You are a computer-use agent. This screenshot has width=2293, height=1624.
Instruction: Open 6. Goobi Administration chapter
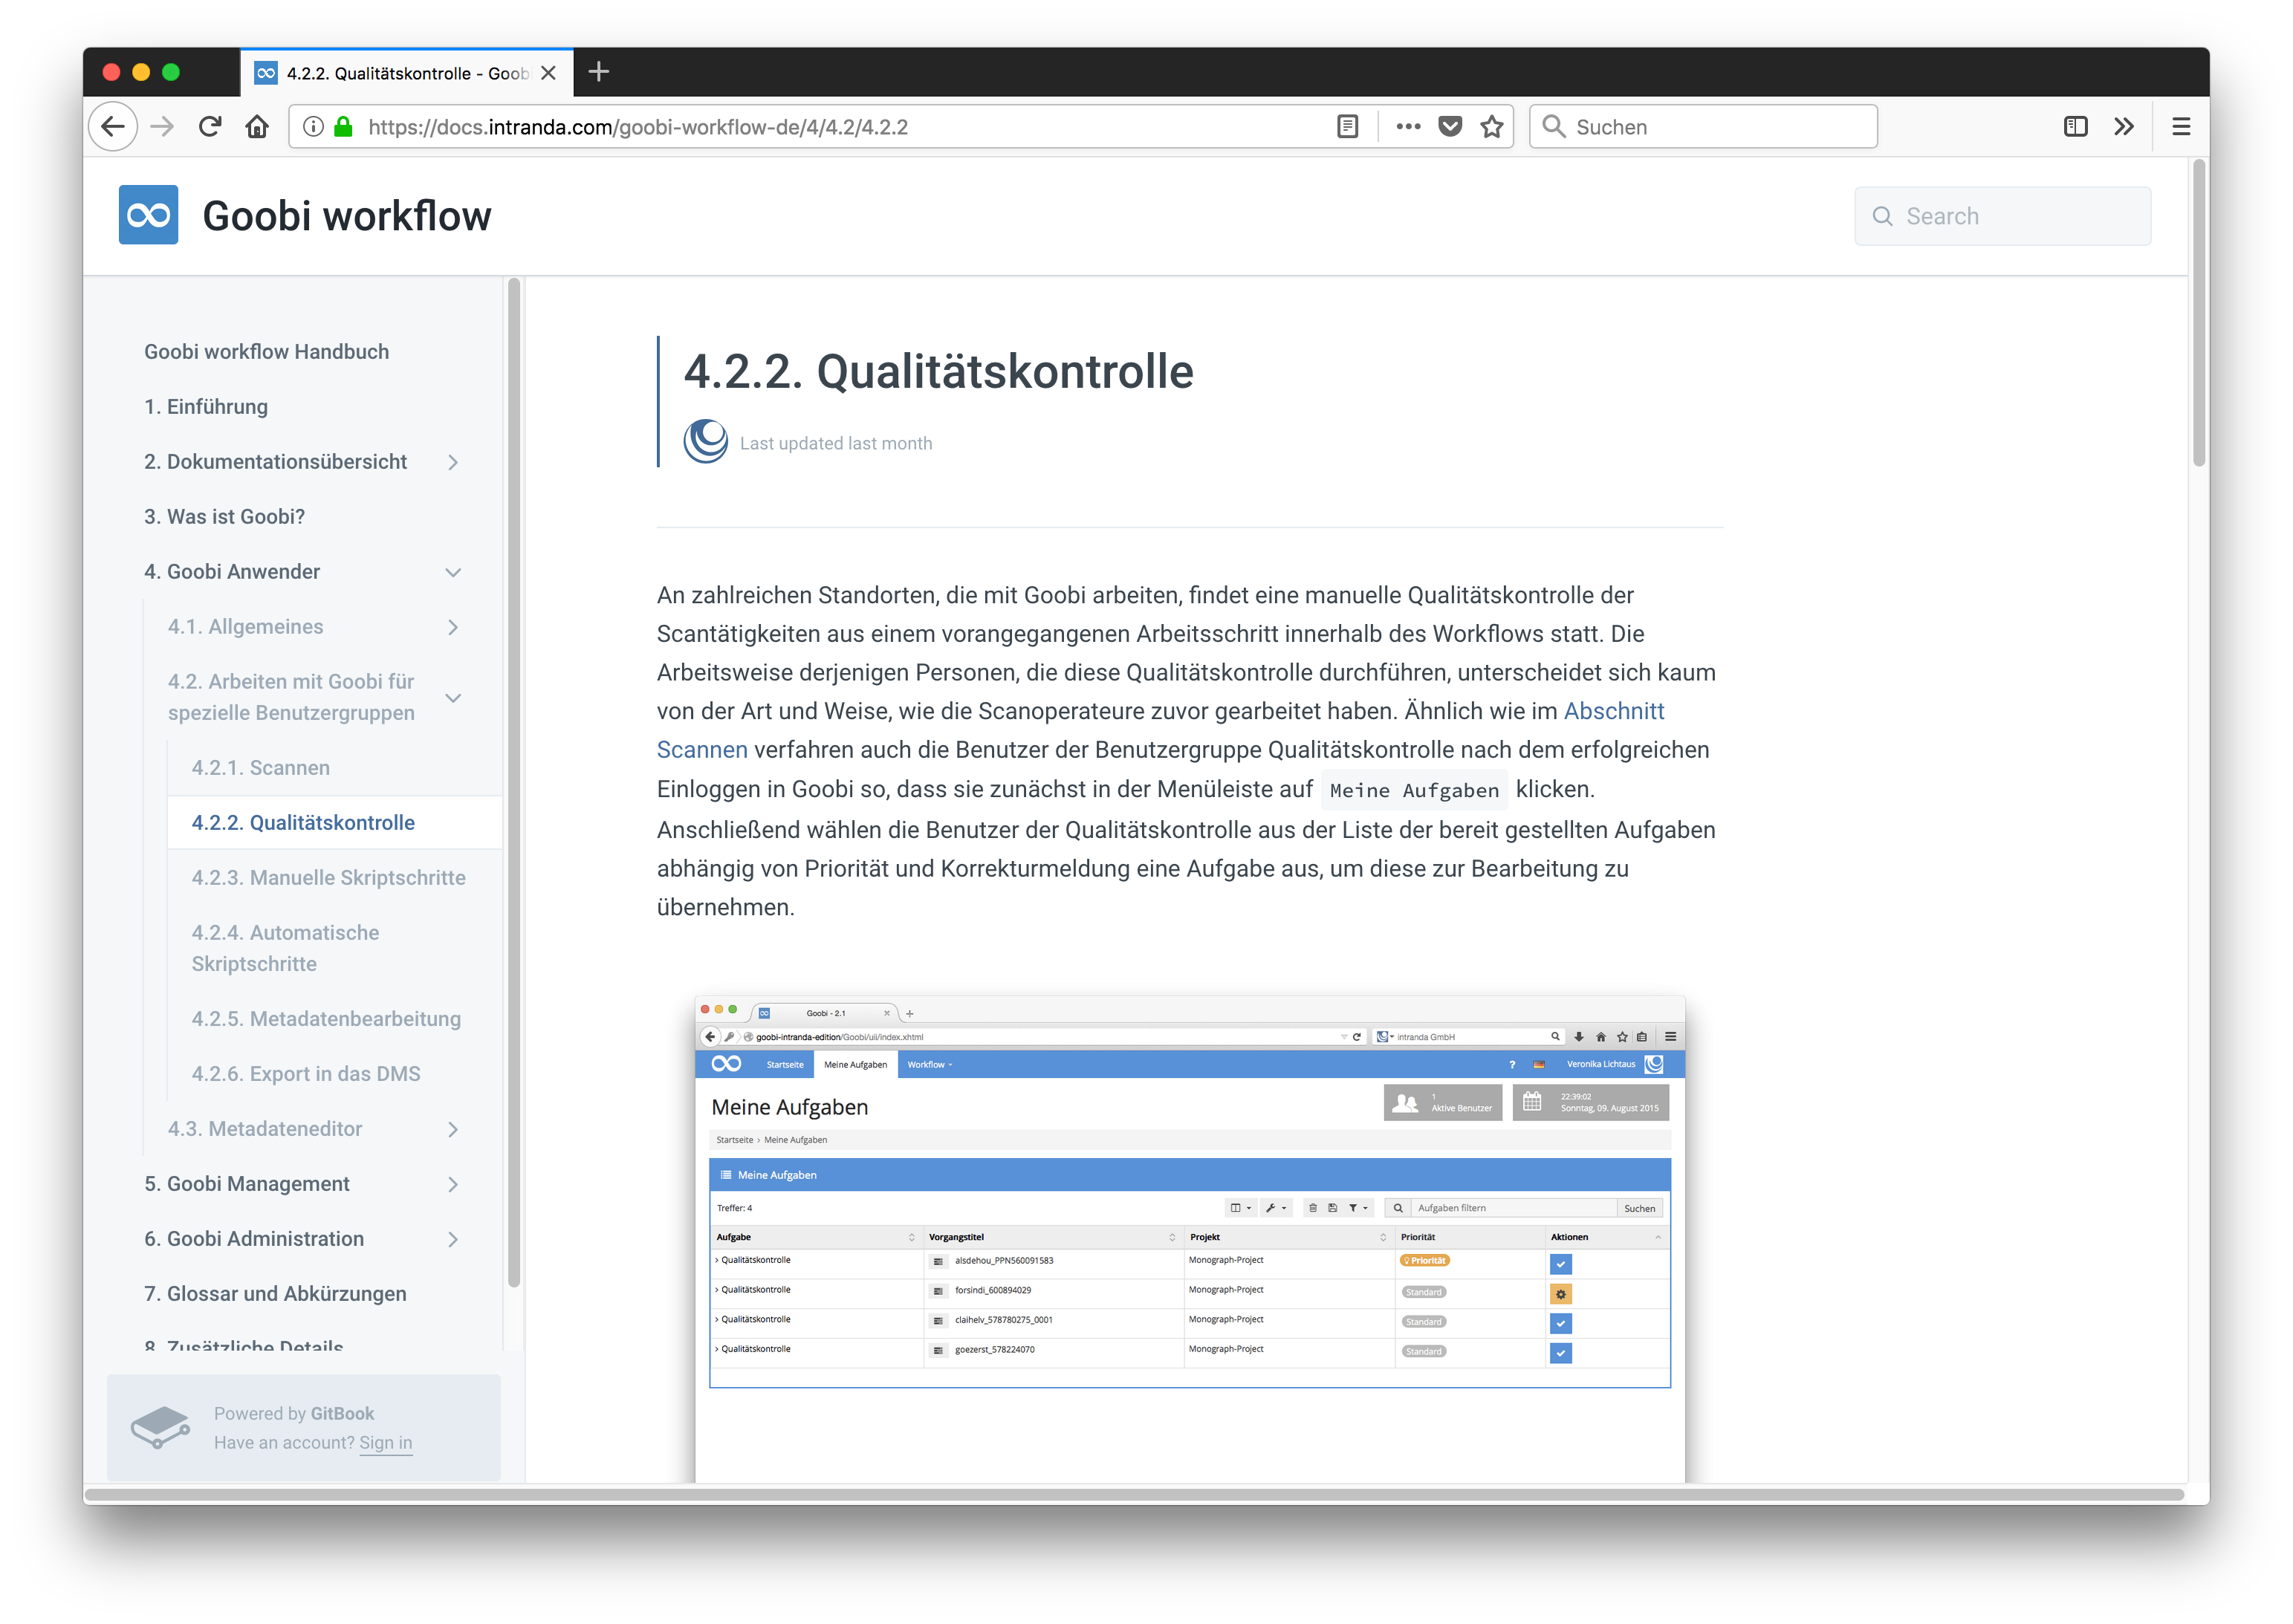(254, 1238)
